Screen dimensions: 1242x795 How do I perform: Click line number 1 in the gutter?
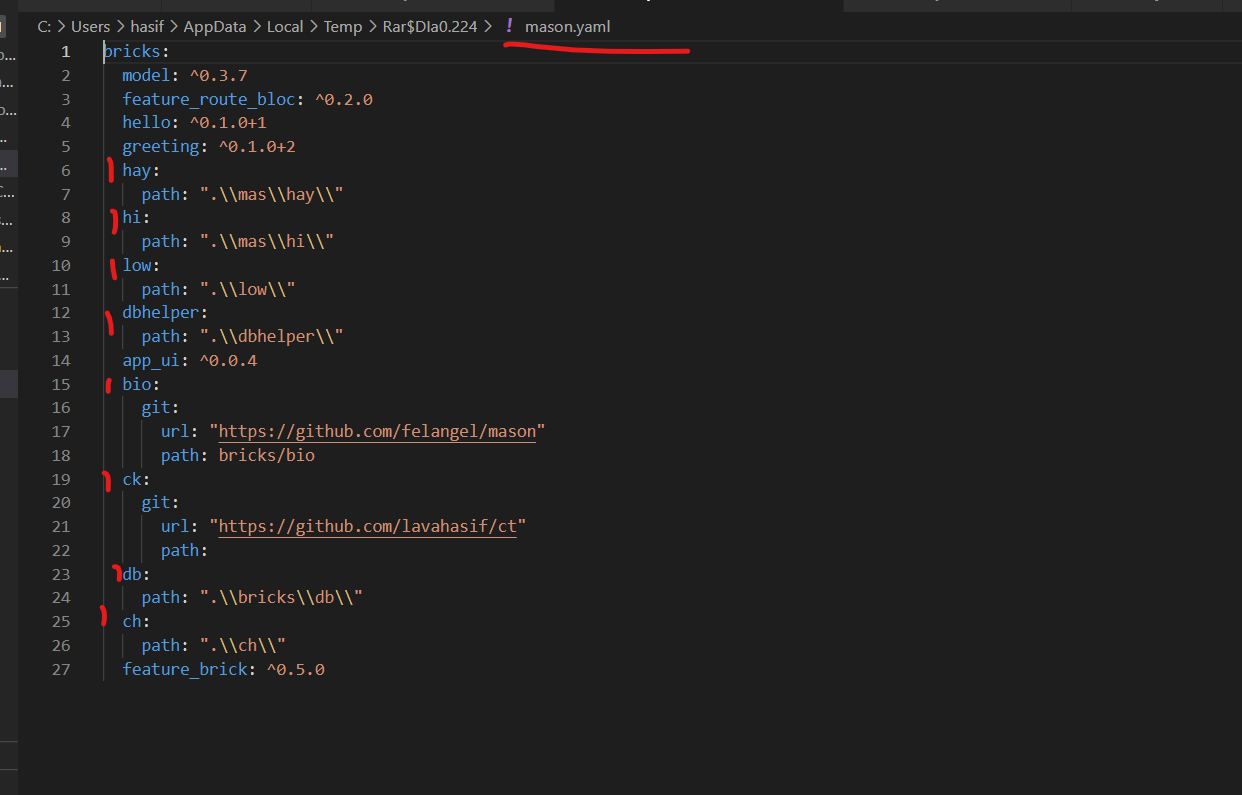[x=65, y=51]
